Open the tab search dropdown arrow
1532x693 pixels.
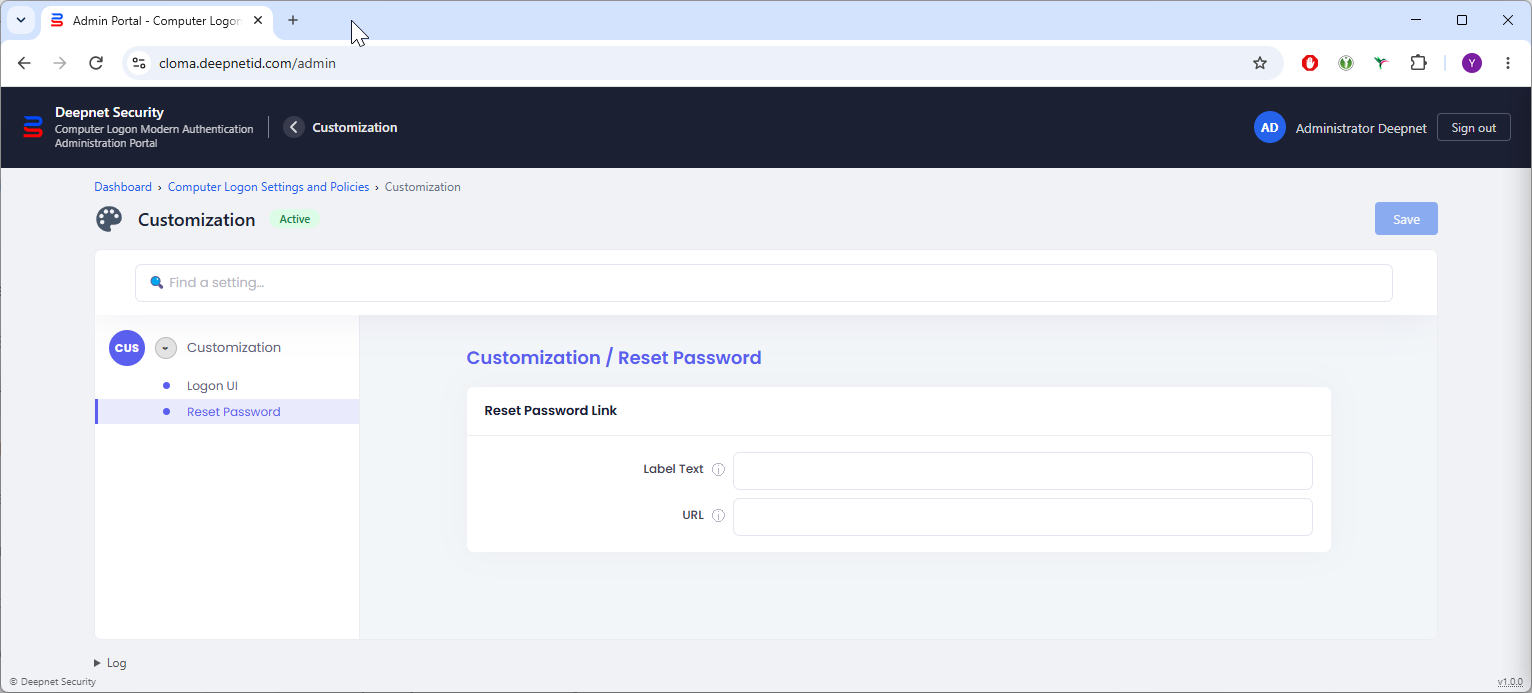(x=21, y=20)
